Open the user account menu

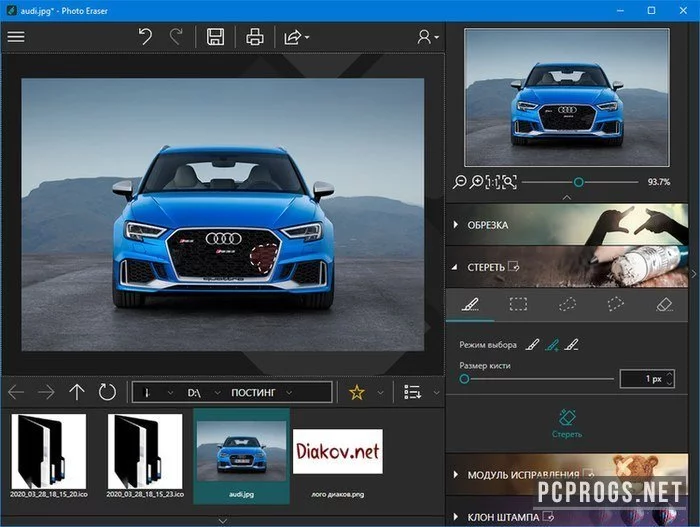point(428,37)
